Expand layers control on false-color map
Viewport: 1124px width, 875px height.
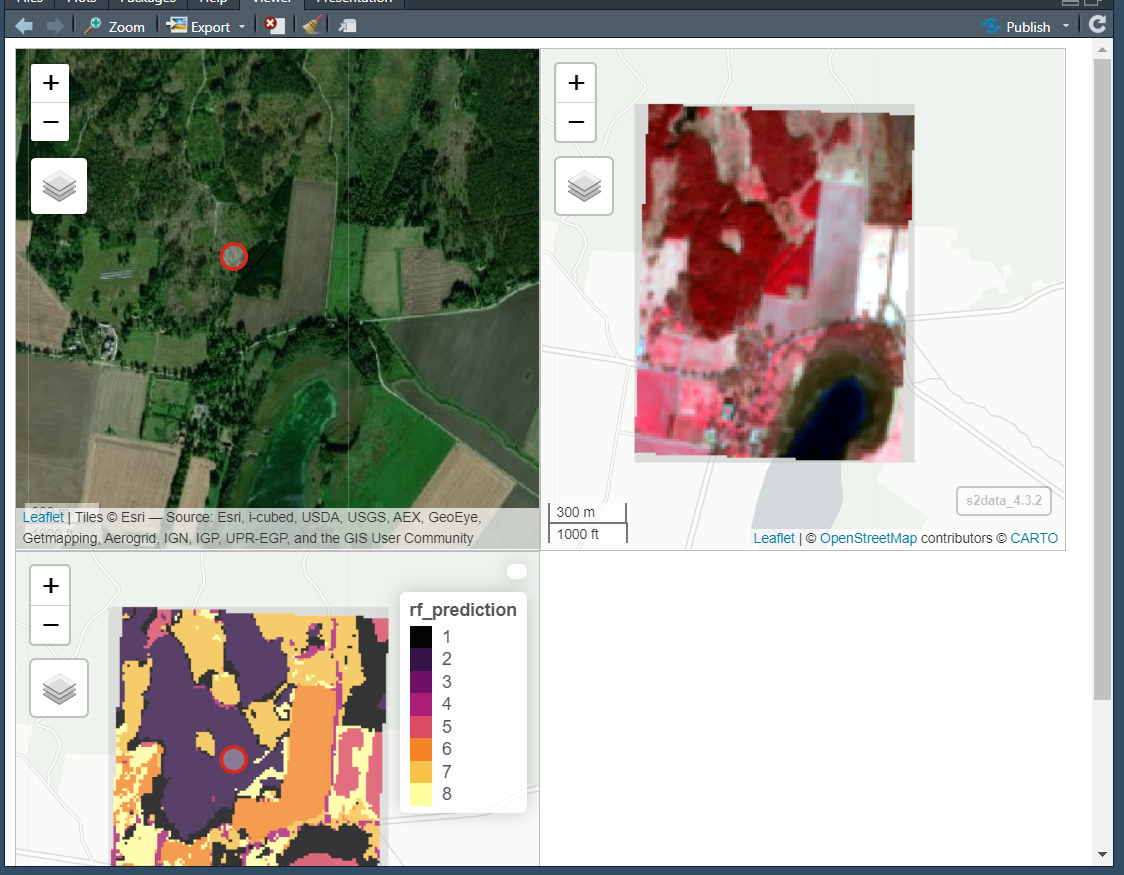coord(583,186)
